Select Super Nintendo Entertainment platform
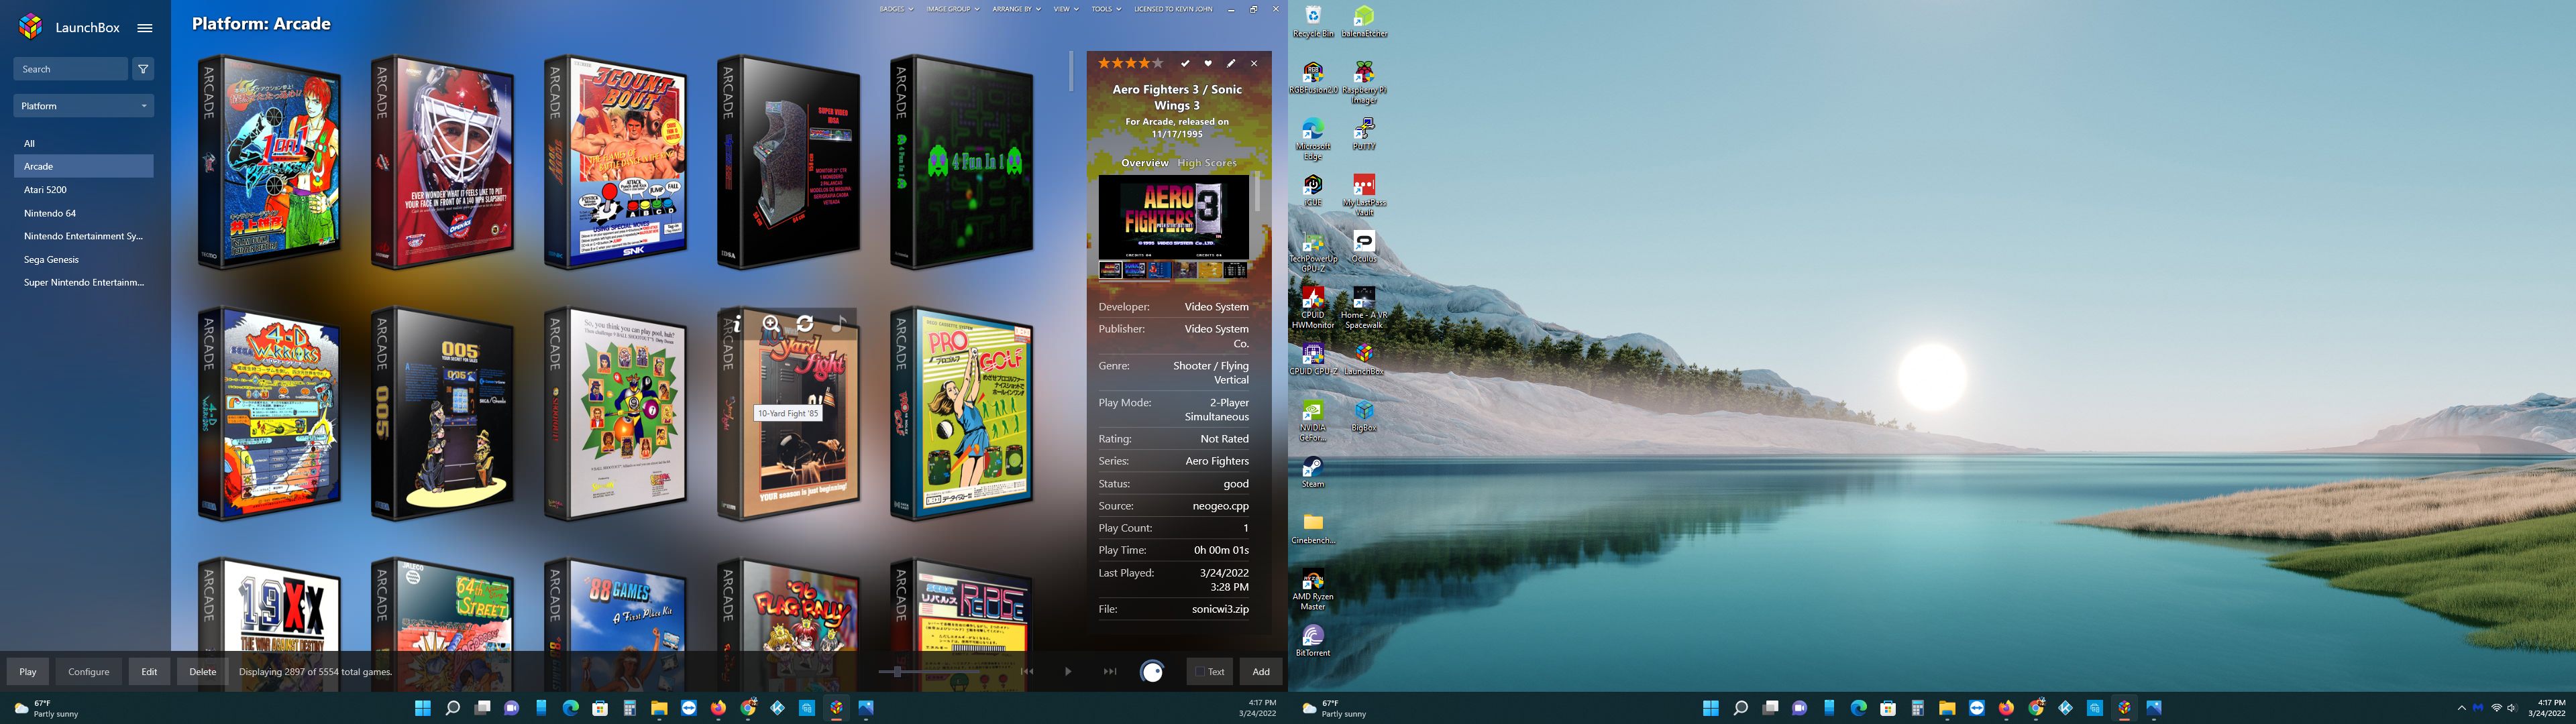This screenshot has width=2576, height=724. point(84,282)
